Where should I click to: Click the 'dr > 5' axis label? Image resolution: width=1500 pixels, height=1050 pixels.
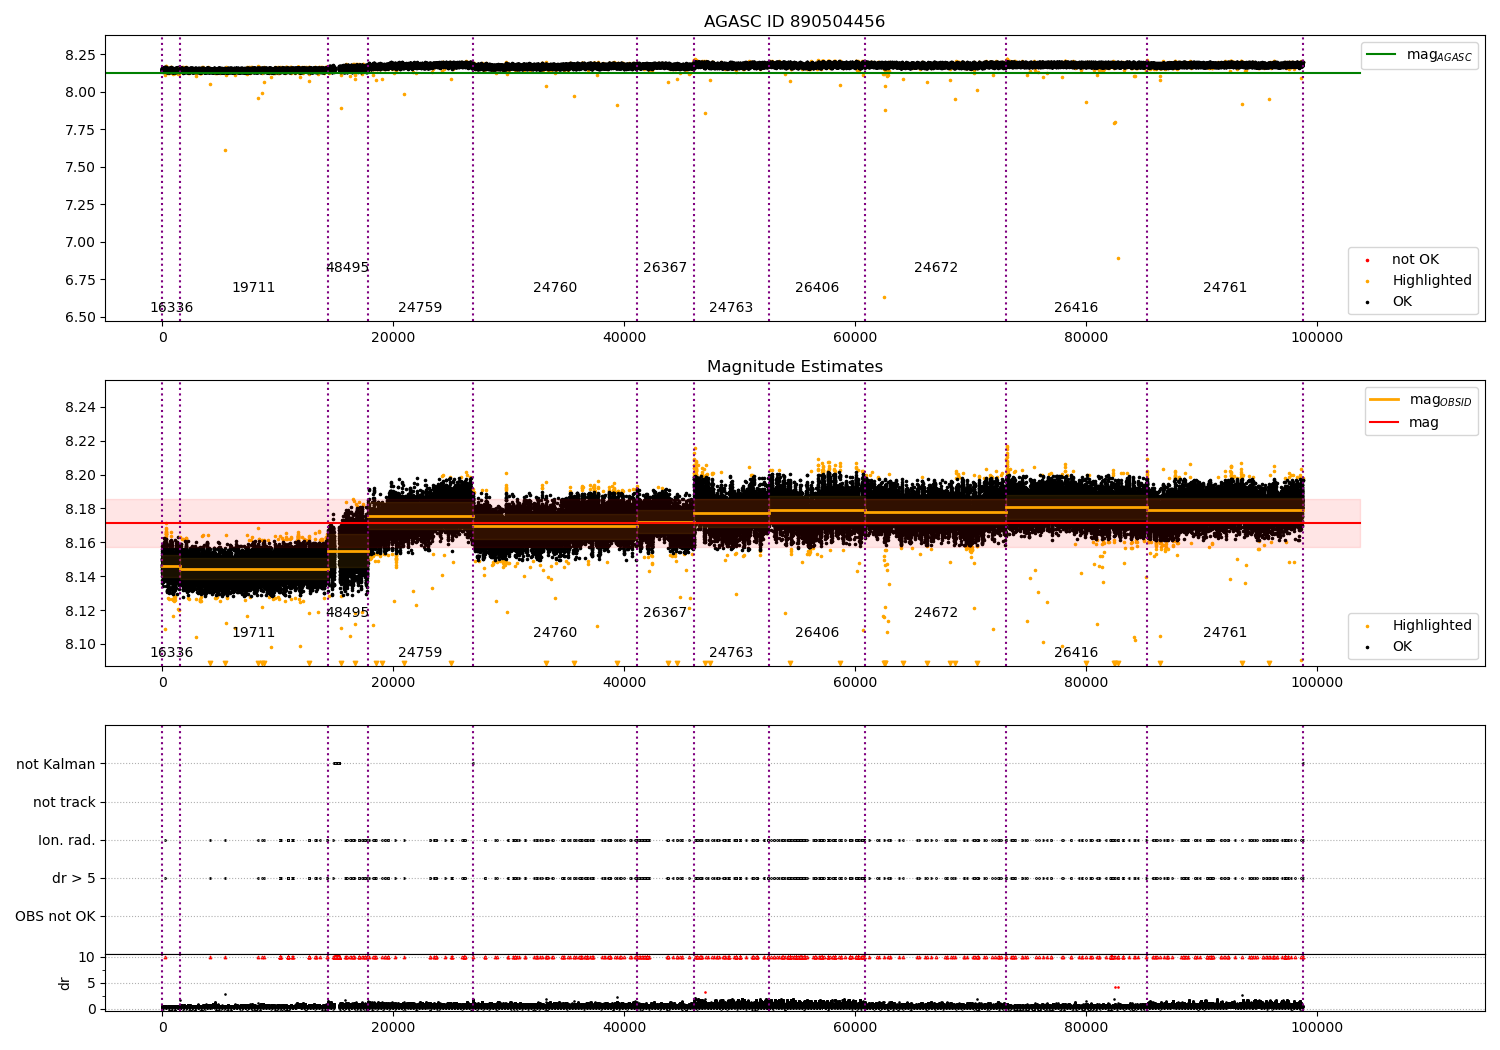coord(74,879)
